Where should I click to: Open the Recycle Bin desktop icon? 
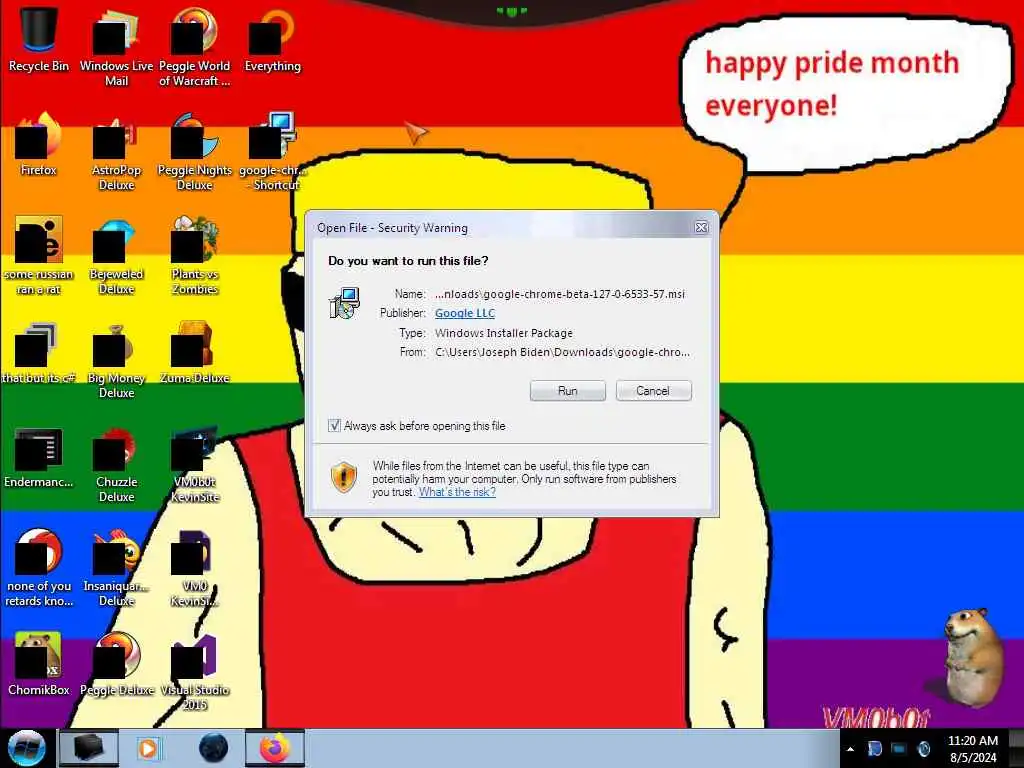pyautogui.click(x=39, y=39)
